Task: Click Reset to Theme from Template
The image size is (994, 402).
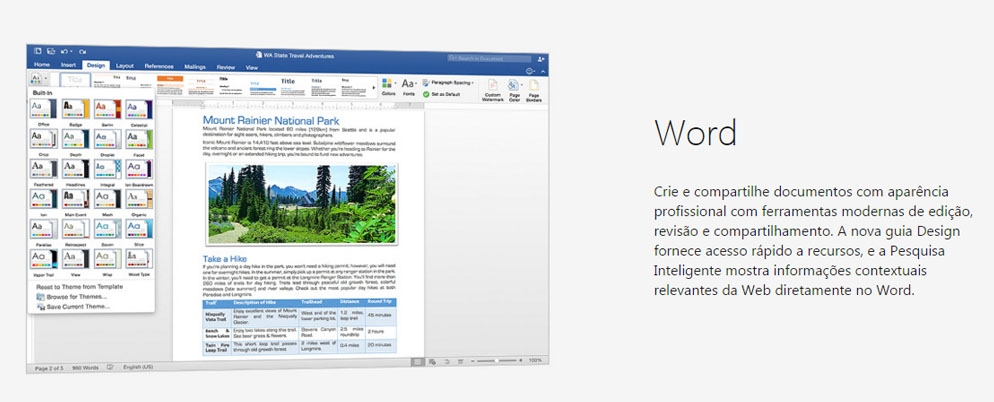Action: (79, 287)
